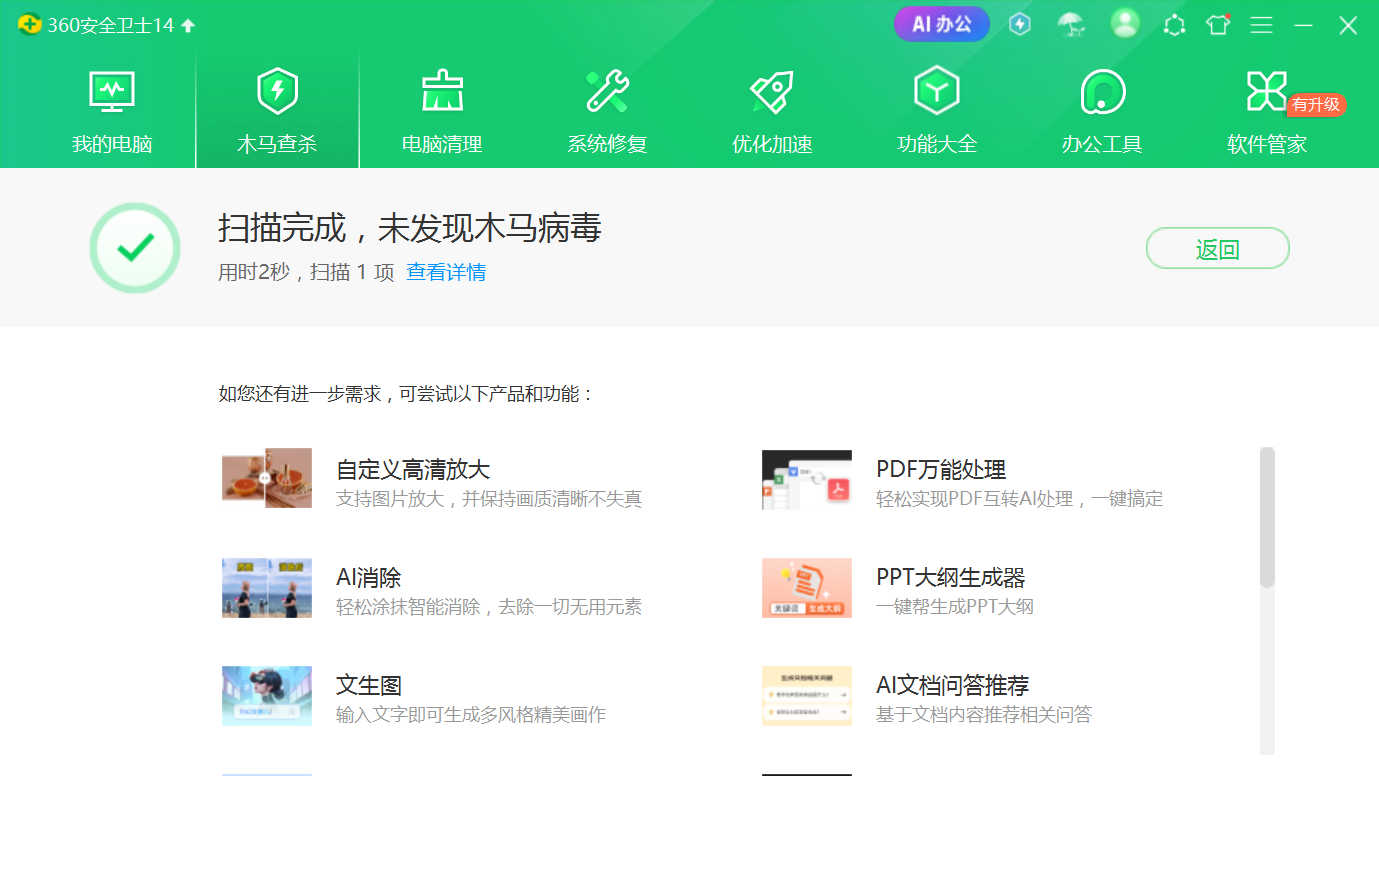The height and width of the screenshot is (869, 1379).
Task: Click the AI消除 thumbnail
Action: (267, 588)
